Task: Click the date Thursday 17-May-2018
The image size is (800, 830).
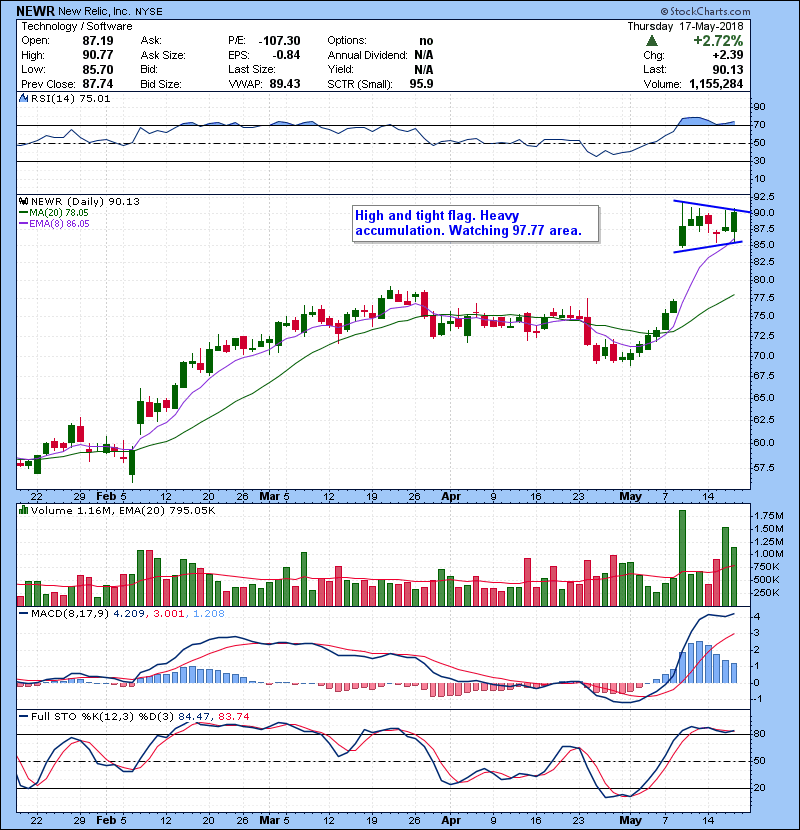Action: (x=685, y=26)
